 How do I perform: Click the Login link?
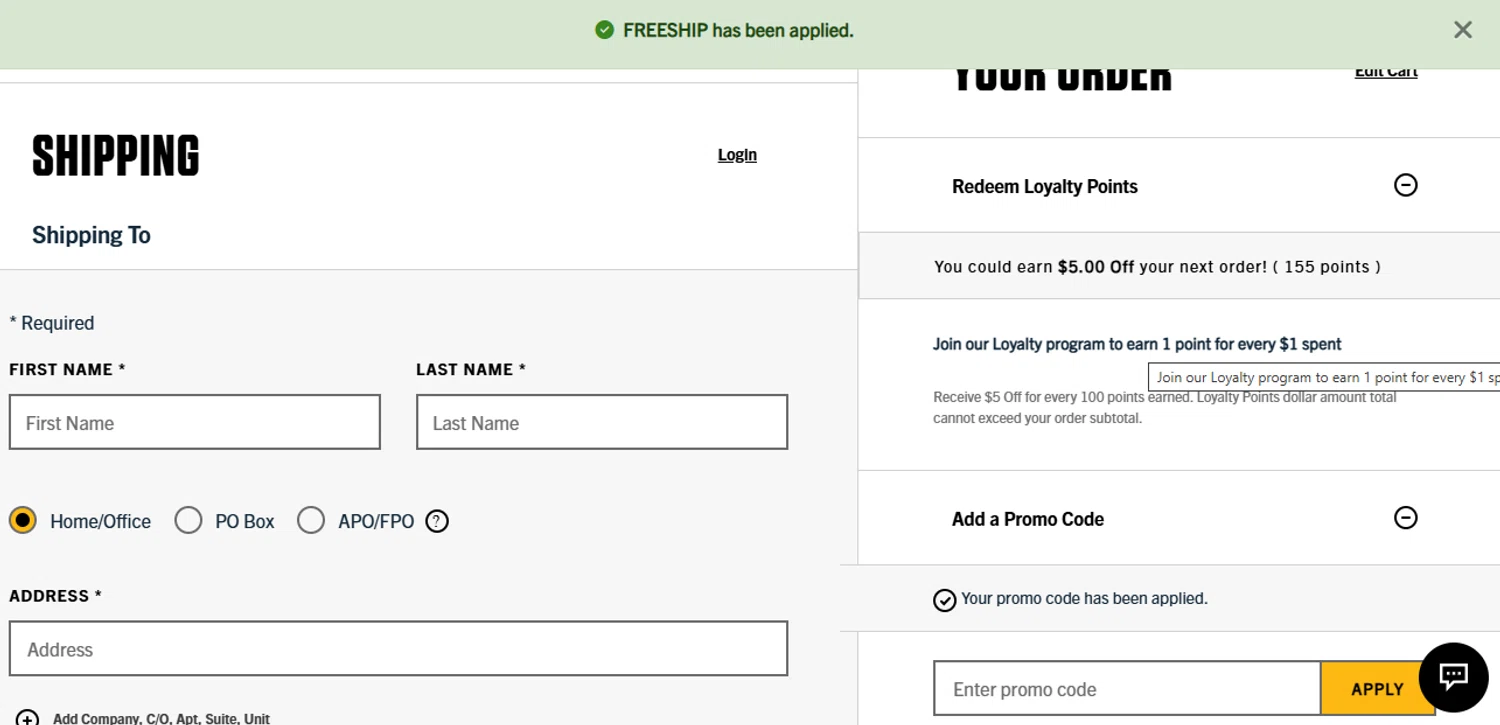point(737,155)
